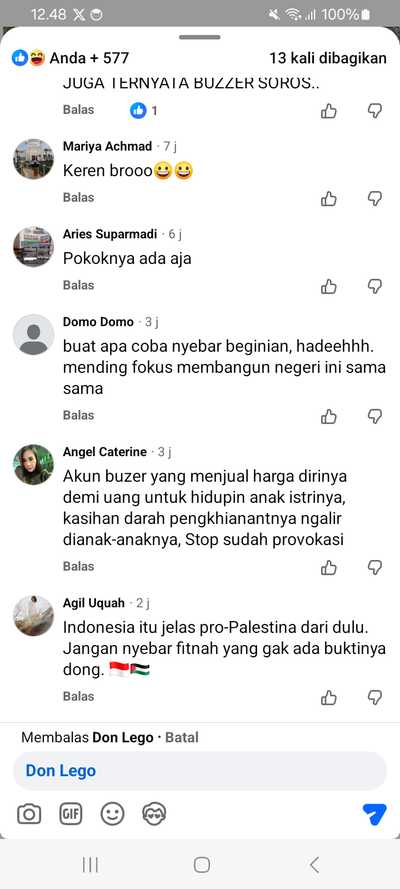400x889 pixels.
Task: Open the avatar sticker picker
Action: point(154,815)
